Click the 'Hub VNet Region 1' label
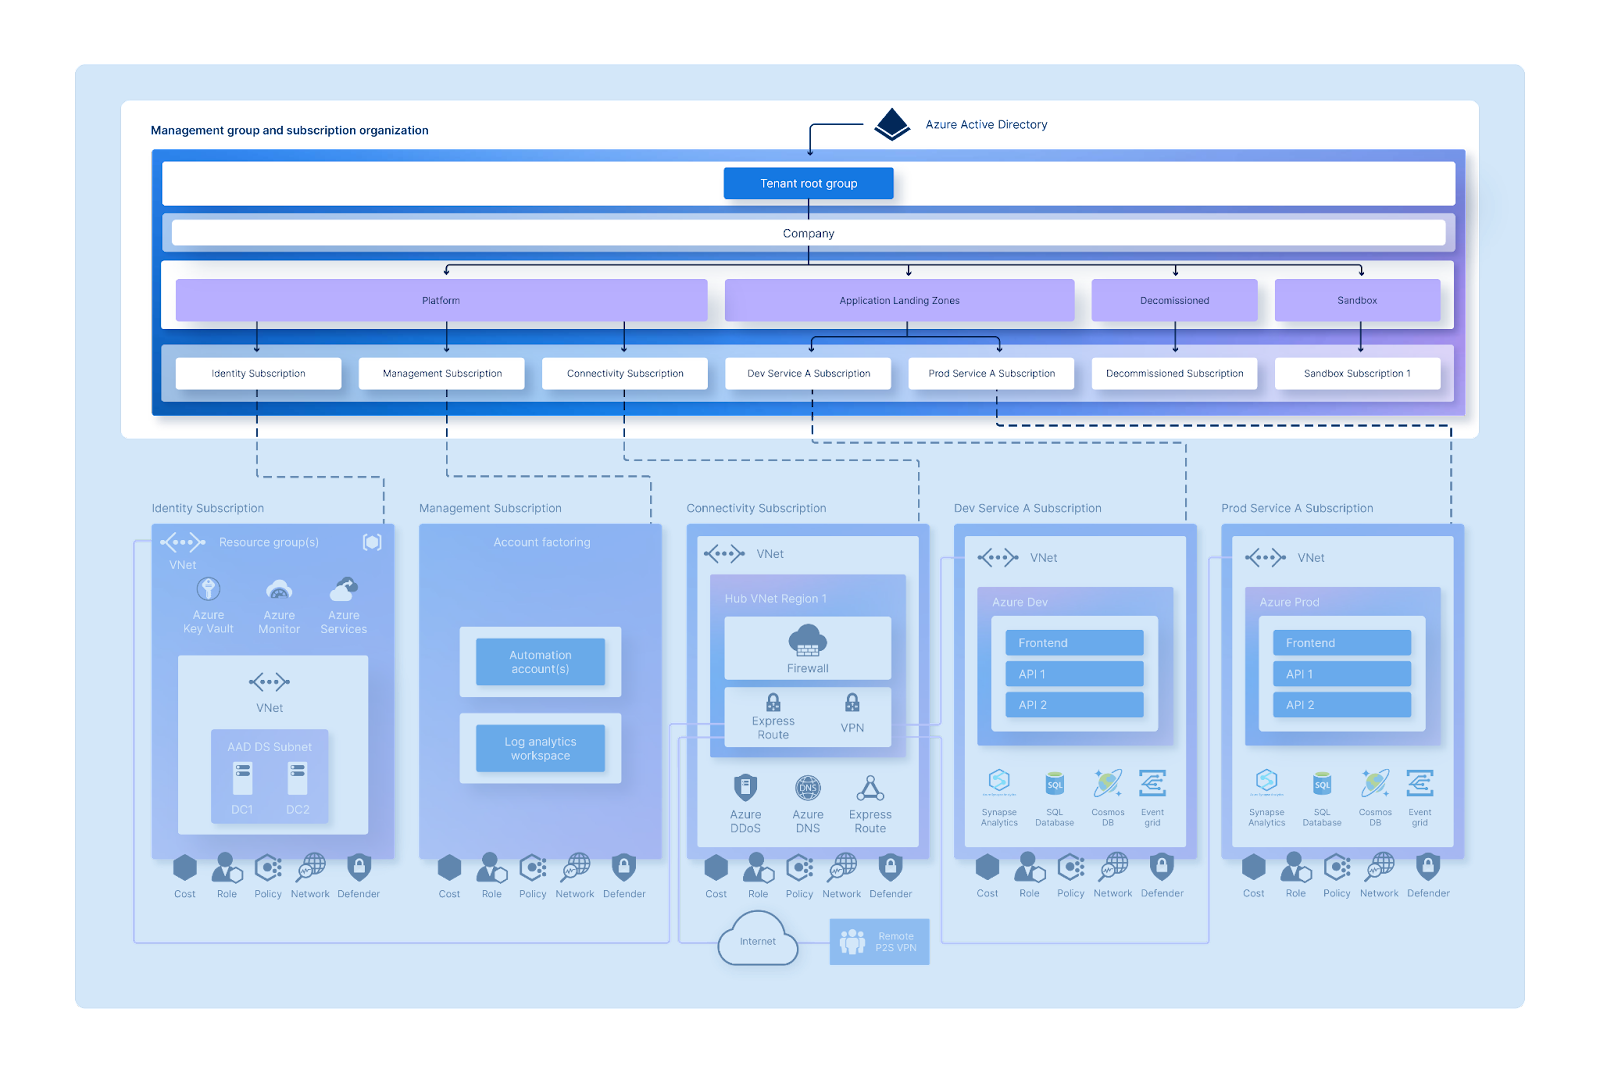1600x1073 pixels. click(776, 599)
